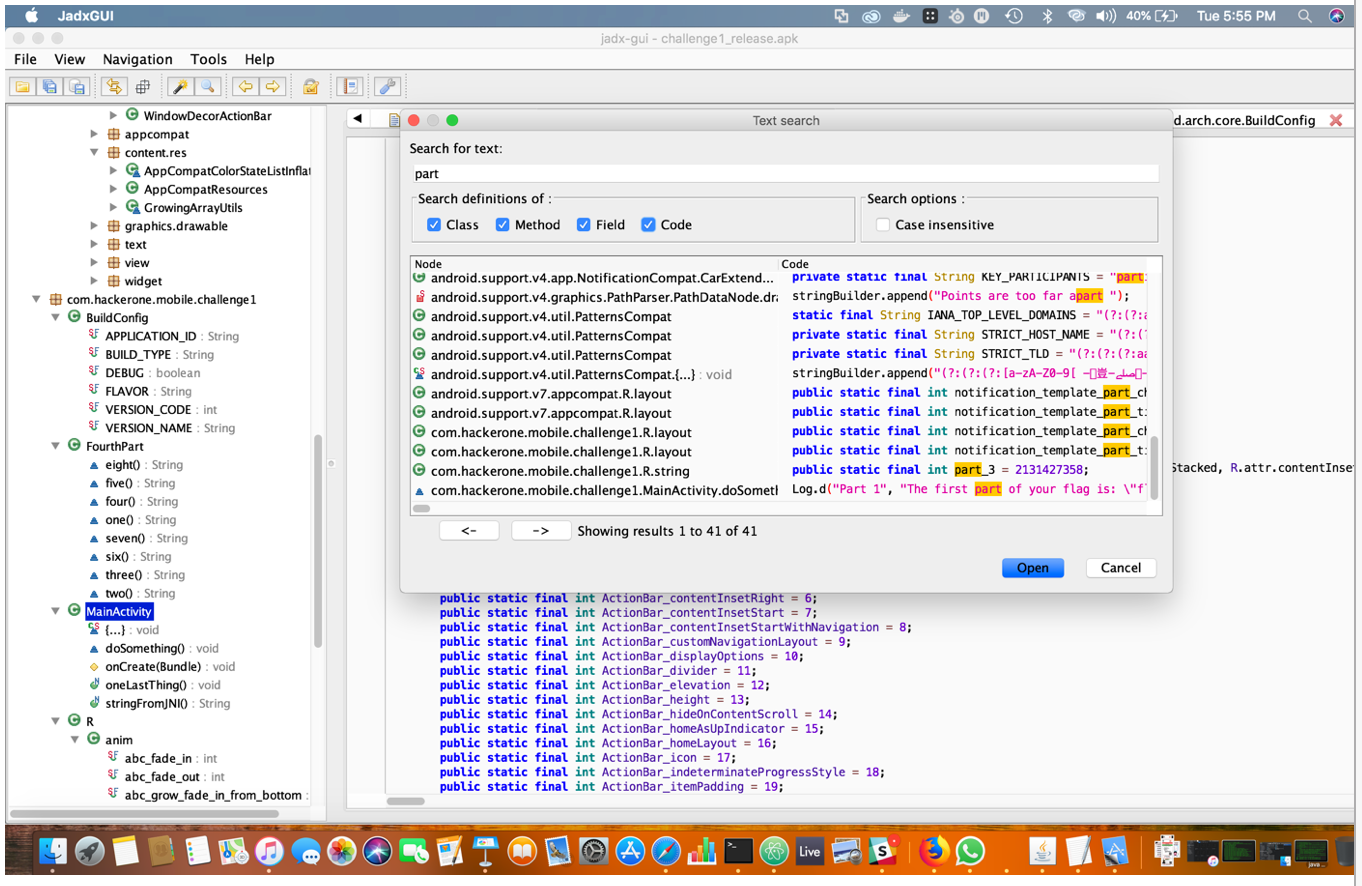Expand the appcompat package node
This screenshot has width=1362, height=886.
(94, 134)
